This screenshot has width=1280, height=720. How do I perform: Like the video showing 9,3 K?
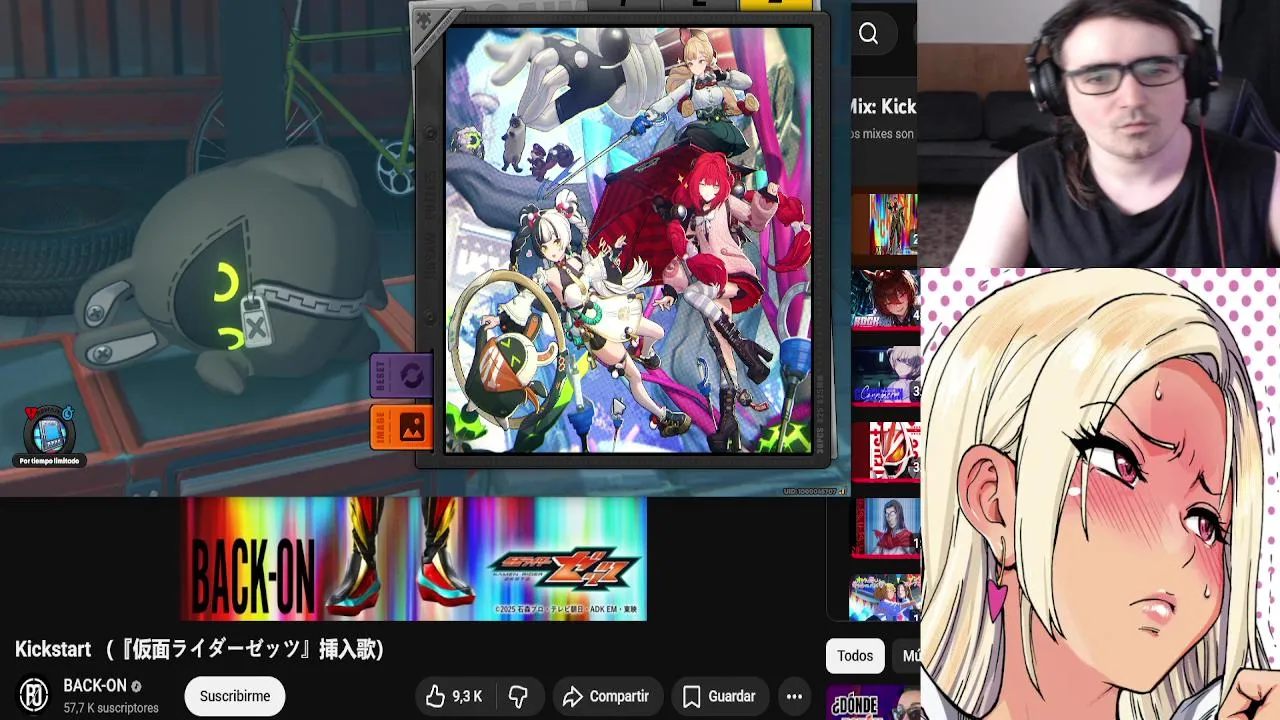tap(455, 696)
